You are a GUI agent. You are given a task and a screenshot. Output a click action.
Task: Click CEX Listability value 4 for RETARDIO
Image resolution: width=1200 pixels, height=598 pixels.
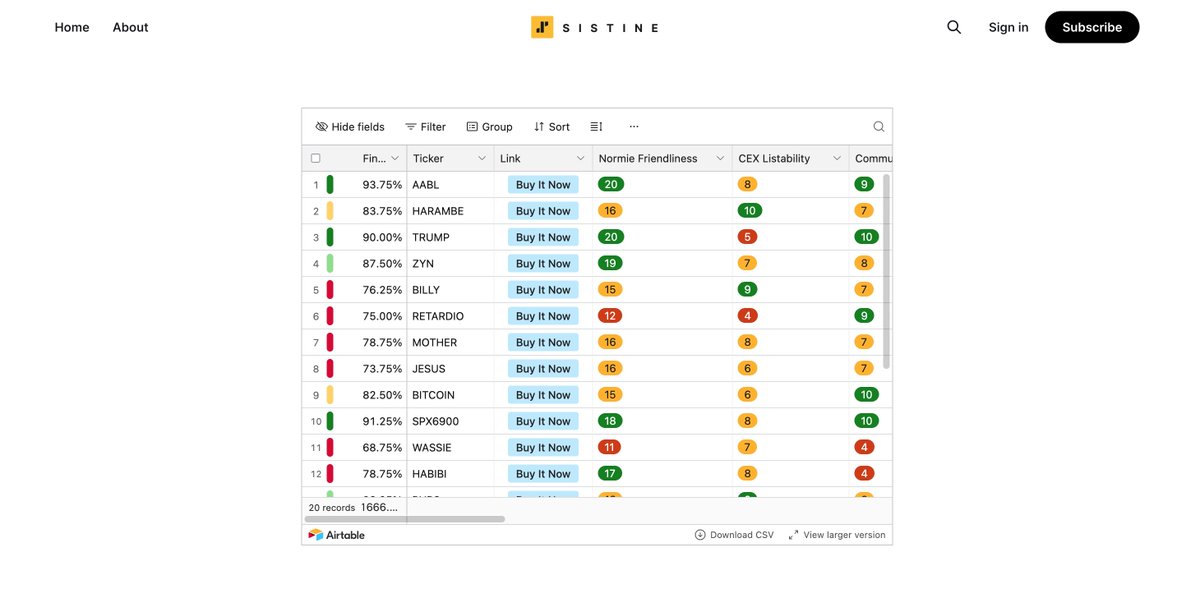(x=747, y=316)
